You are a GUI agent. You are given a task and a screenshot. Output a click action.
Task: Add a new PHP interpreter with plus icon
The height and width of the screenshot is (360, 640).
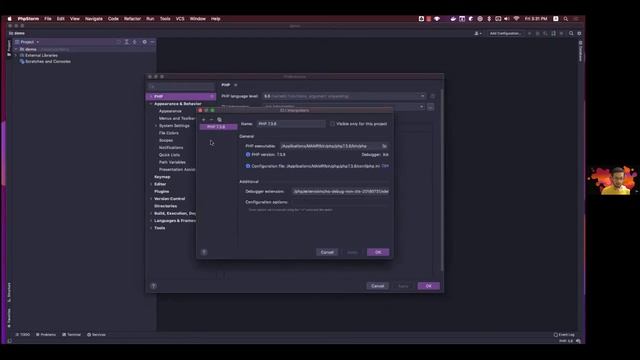pos(204,120)
